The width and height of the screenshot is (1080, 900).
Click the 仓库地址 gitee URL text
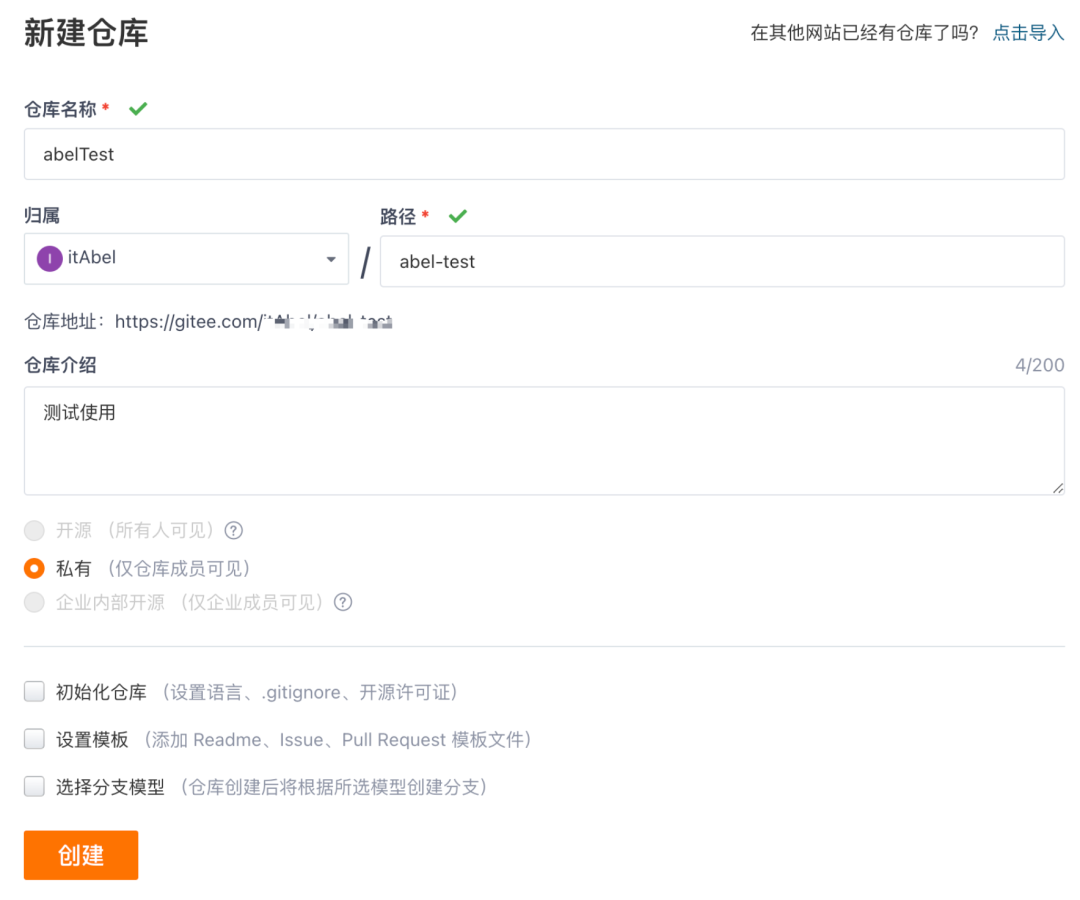[x=254, y=322]
